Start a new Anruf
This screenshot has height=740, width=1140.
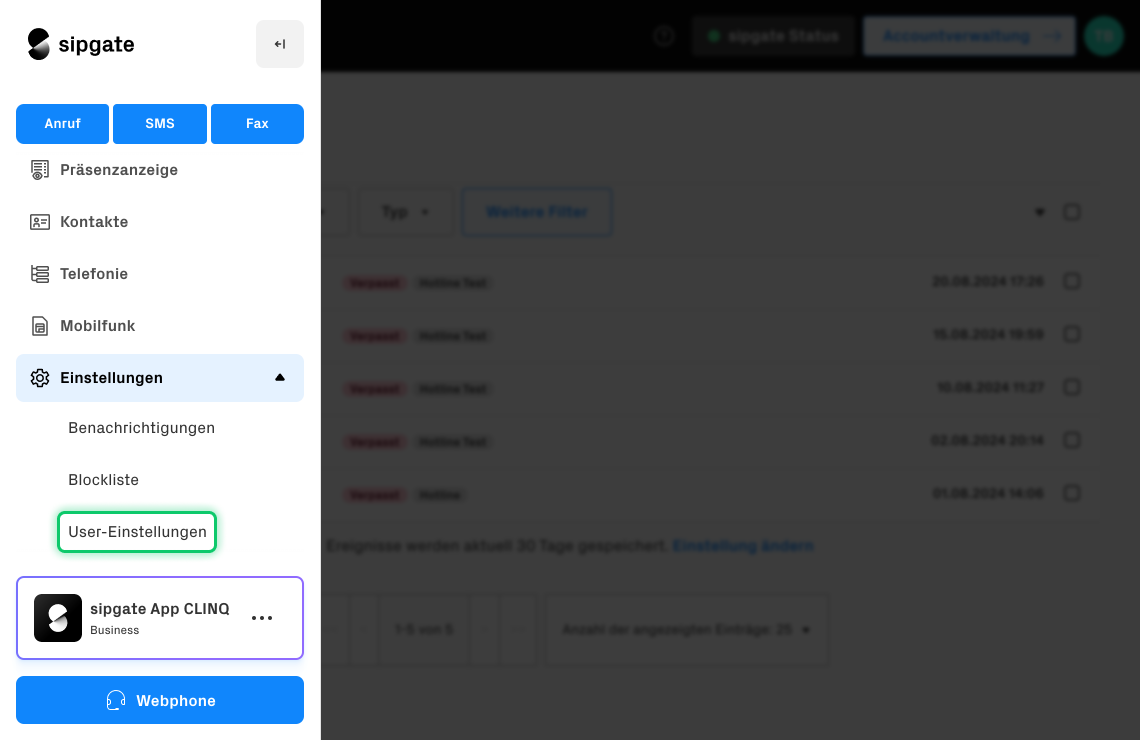[63, 124]
